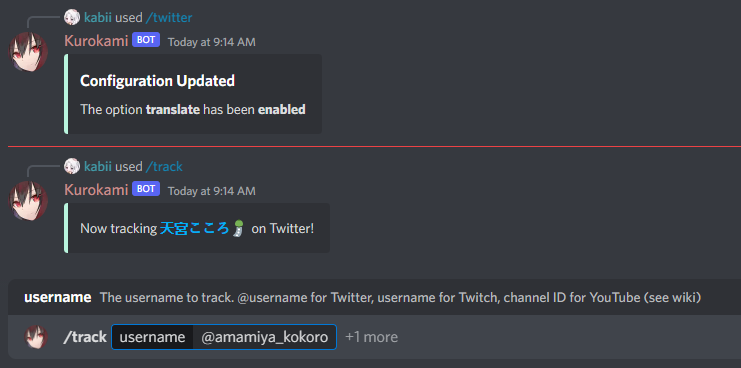Click the Kurokami avatar in the command bar
The image size is (741, 368).
(36, 337)
